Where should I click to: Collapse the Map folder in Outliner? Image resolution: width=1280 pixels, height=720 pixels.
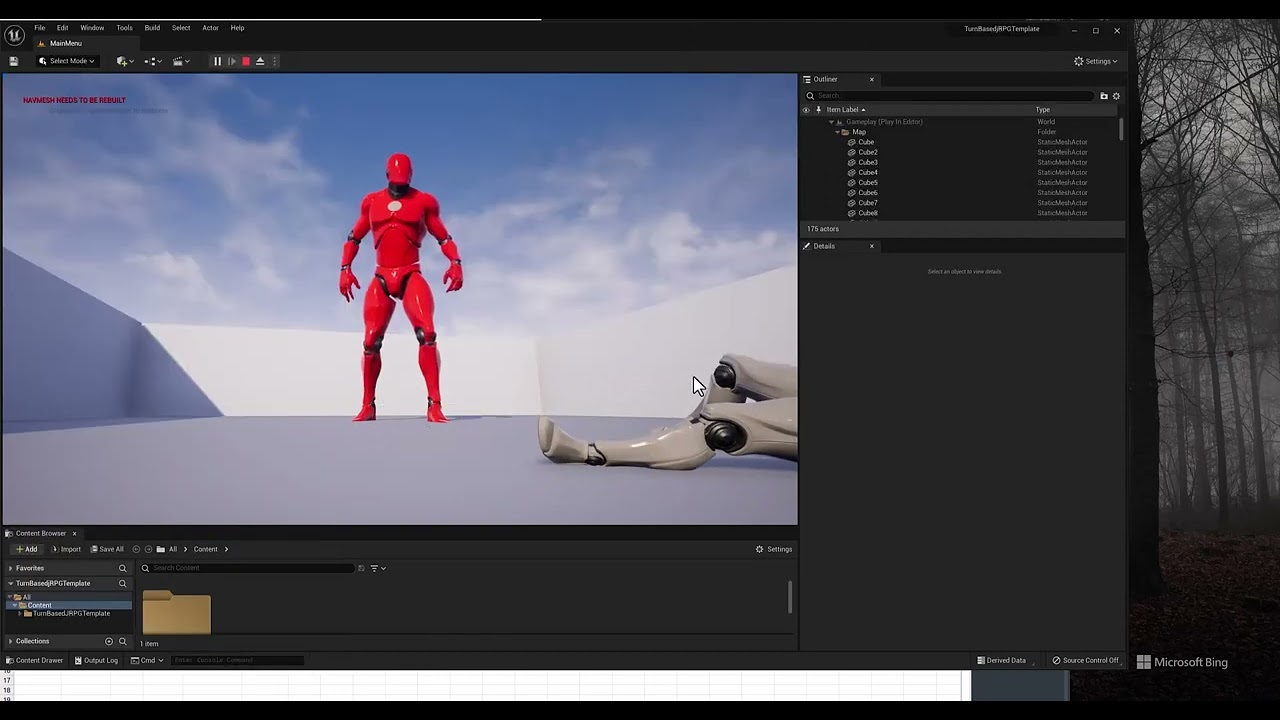838,131
